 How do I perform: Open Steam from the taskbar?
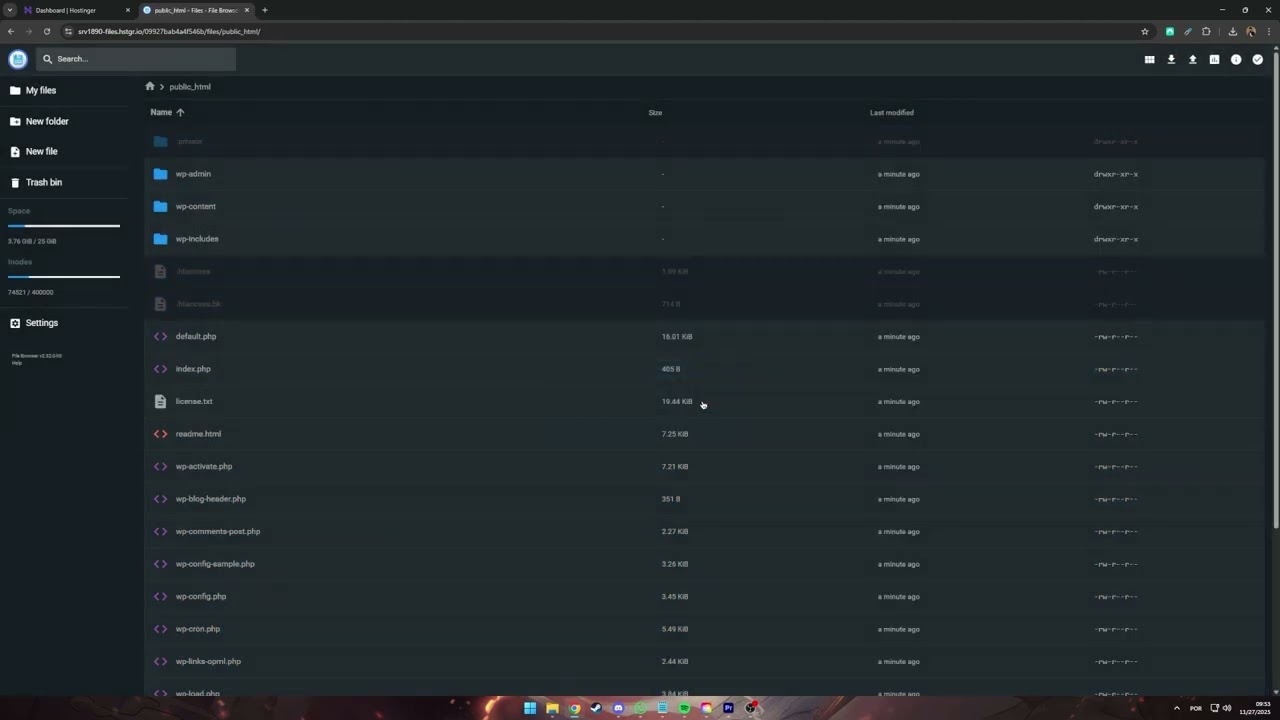(x=596, y=708)
